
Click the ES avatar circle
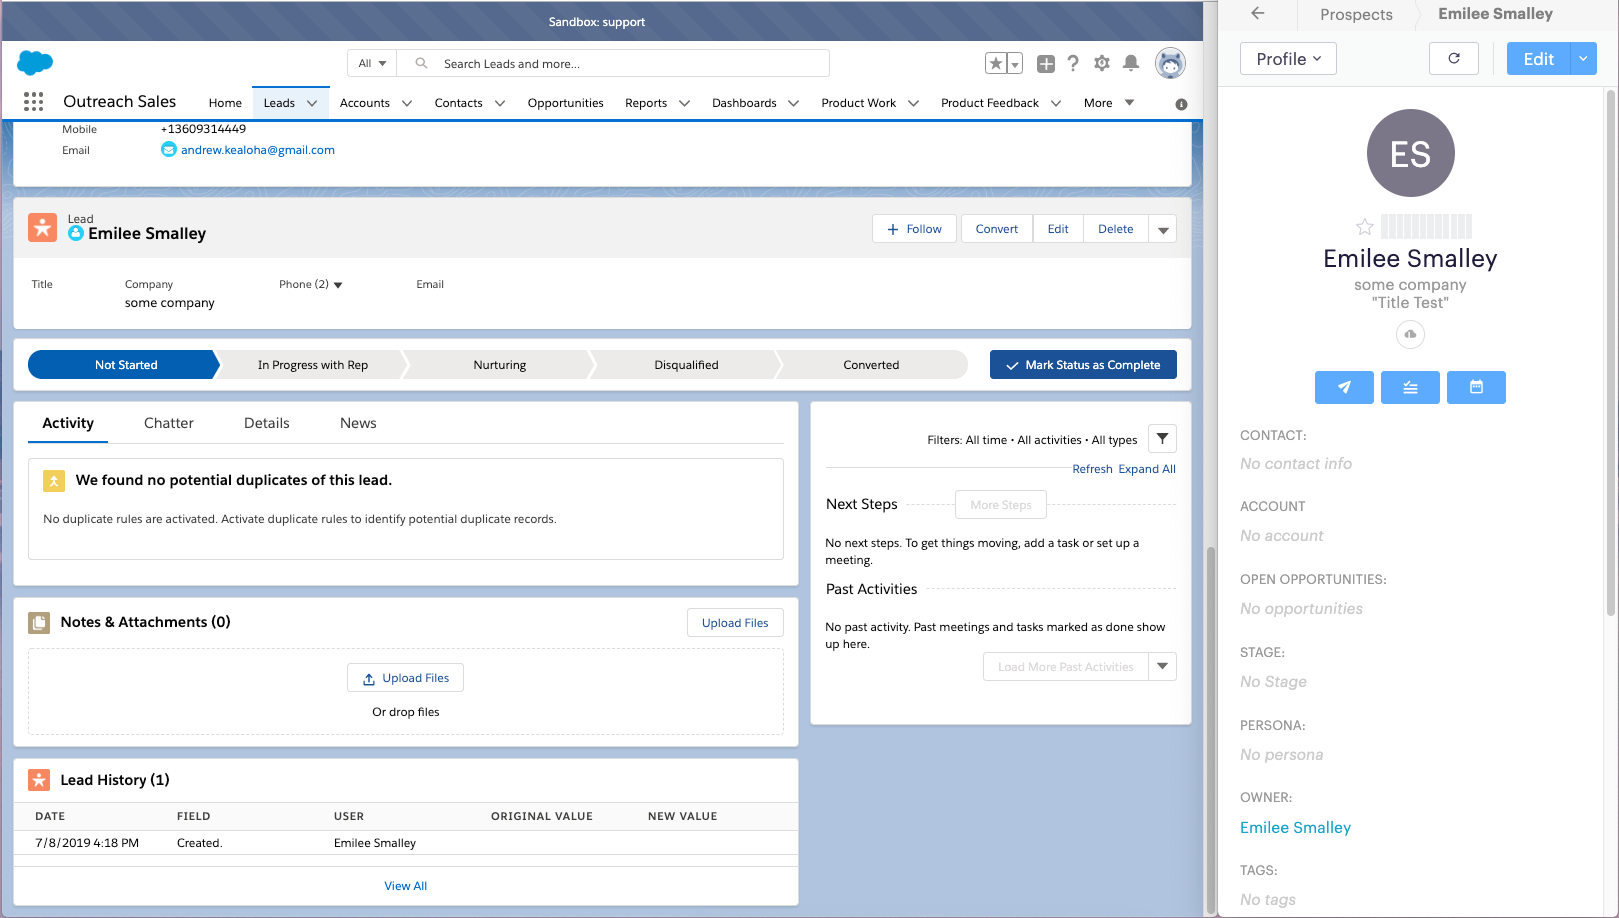click(x=1410, y=153)
